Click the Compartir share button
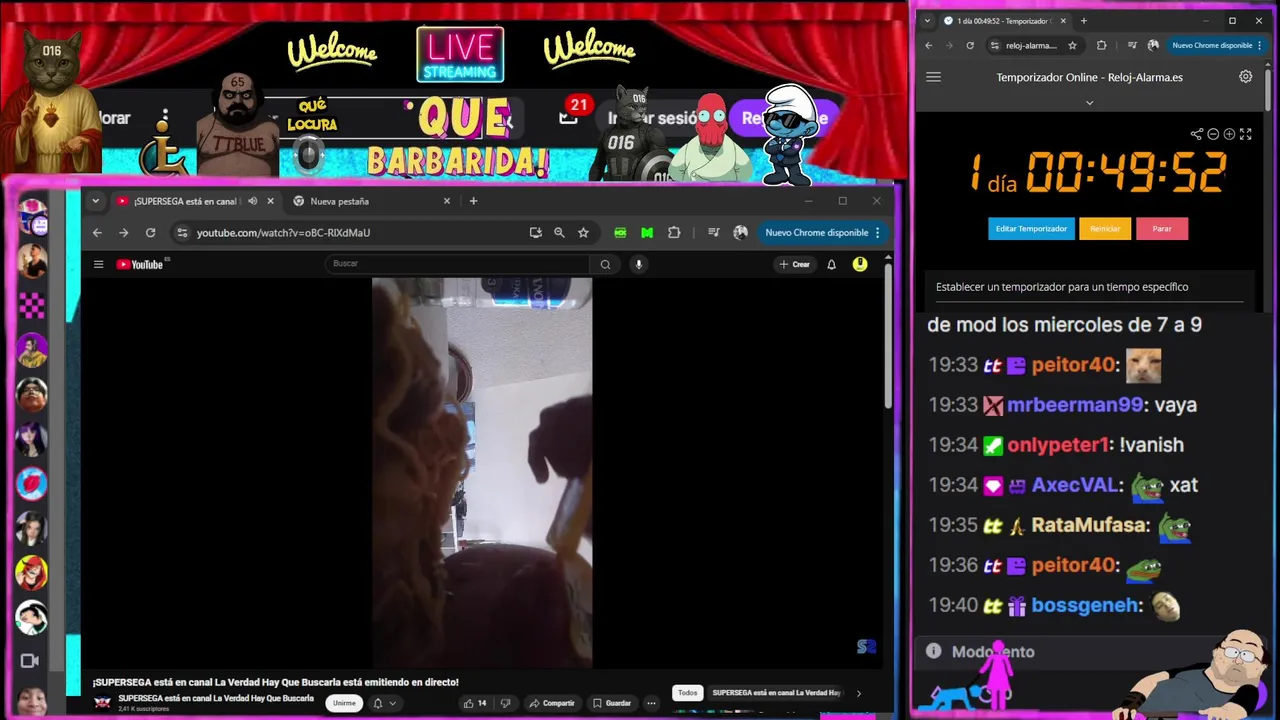This screenshot has height=720, width=1280. click(552, 703)
